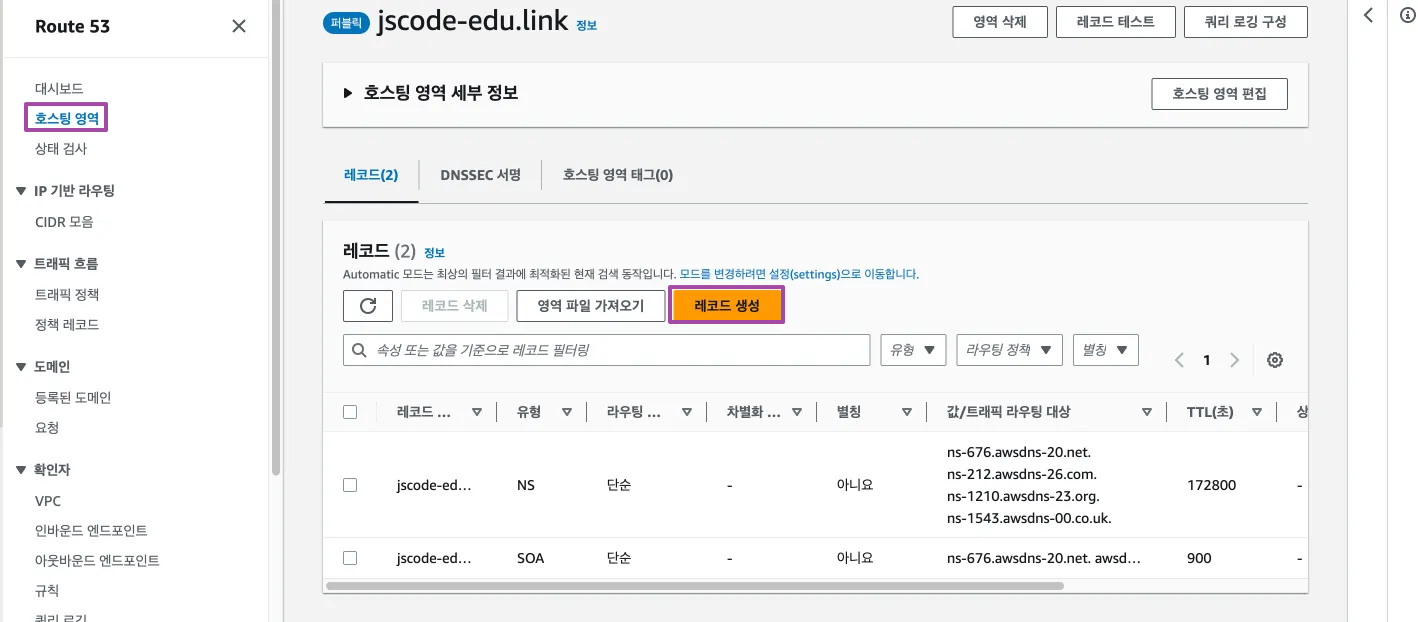Select SOA record name jscode-ed… cell

[434, 558]
